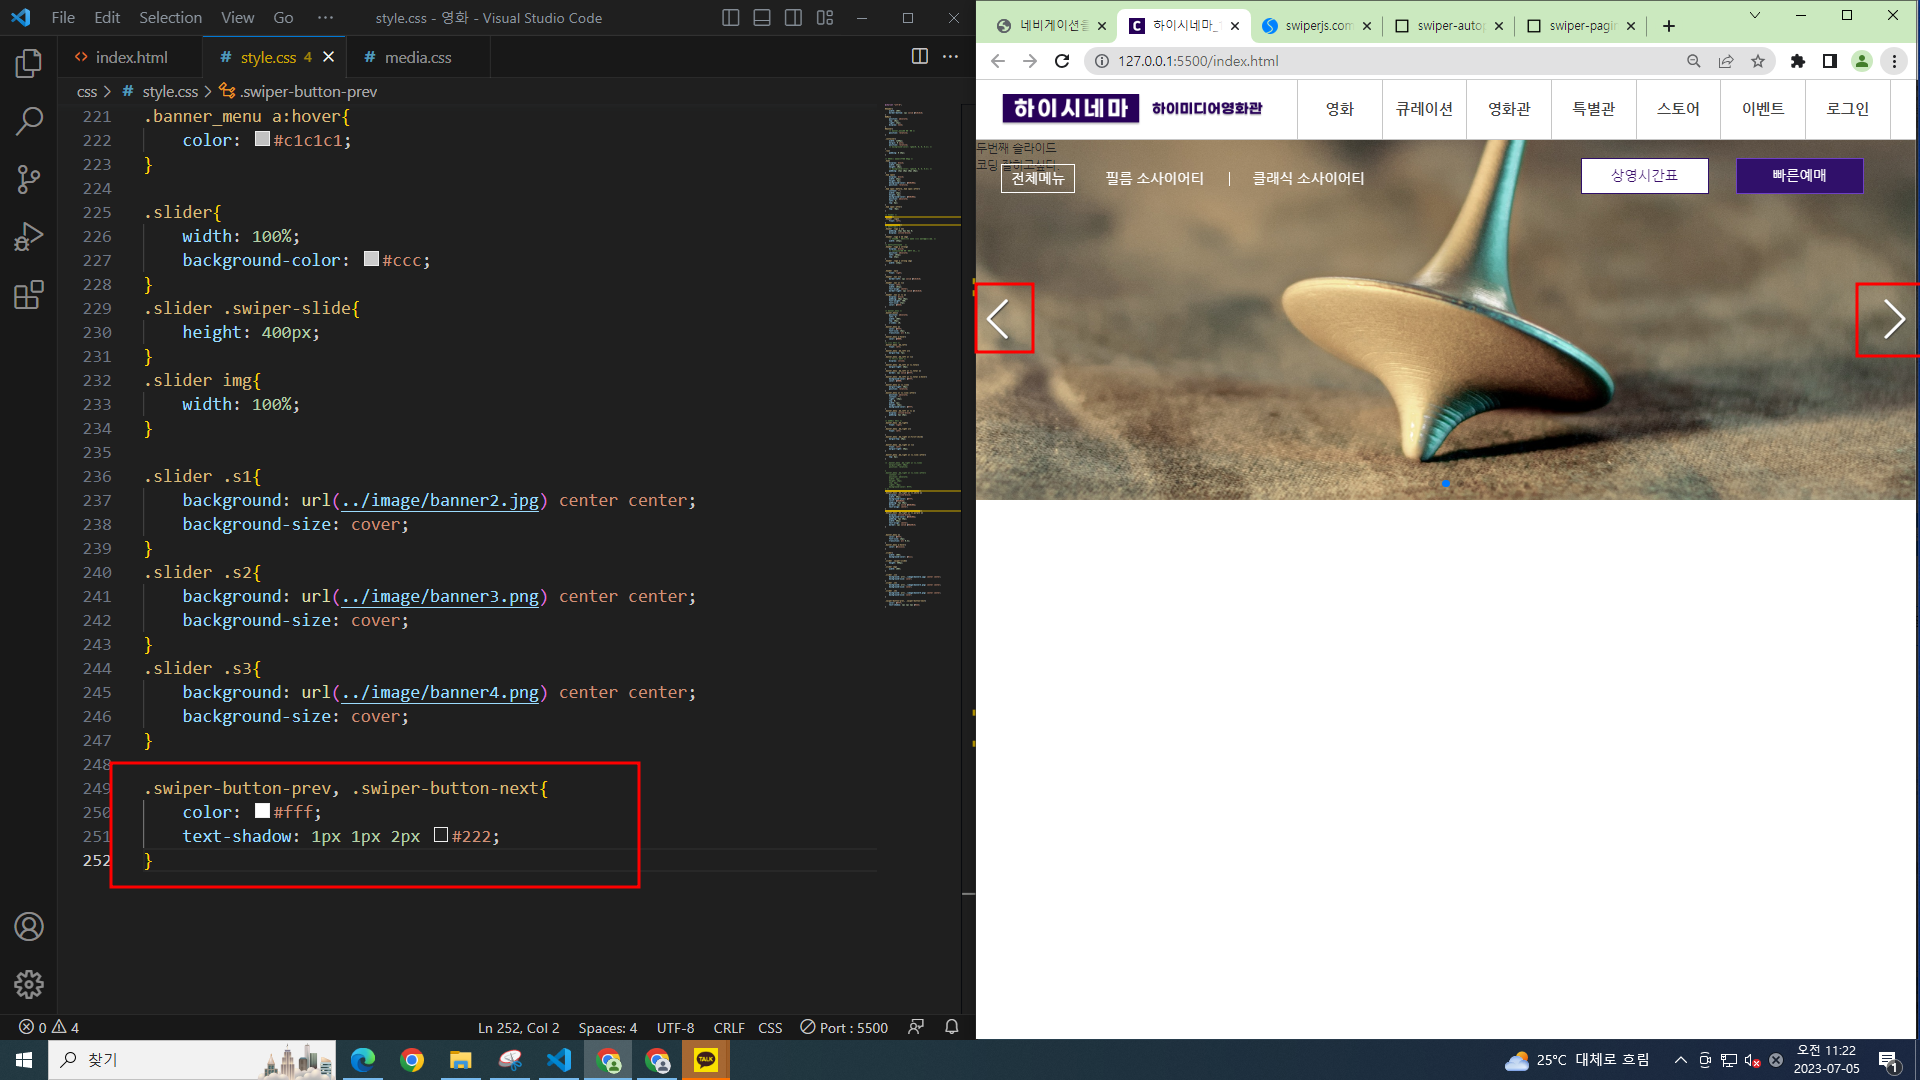Image resolution: width=1920 pixels, height=1080 pixels.
Task: Expand the title bar's three-dots overflow menu
Action: point(325,18)
